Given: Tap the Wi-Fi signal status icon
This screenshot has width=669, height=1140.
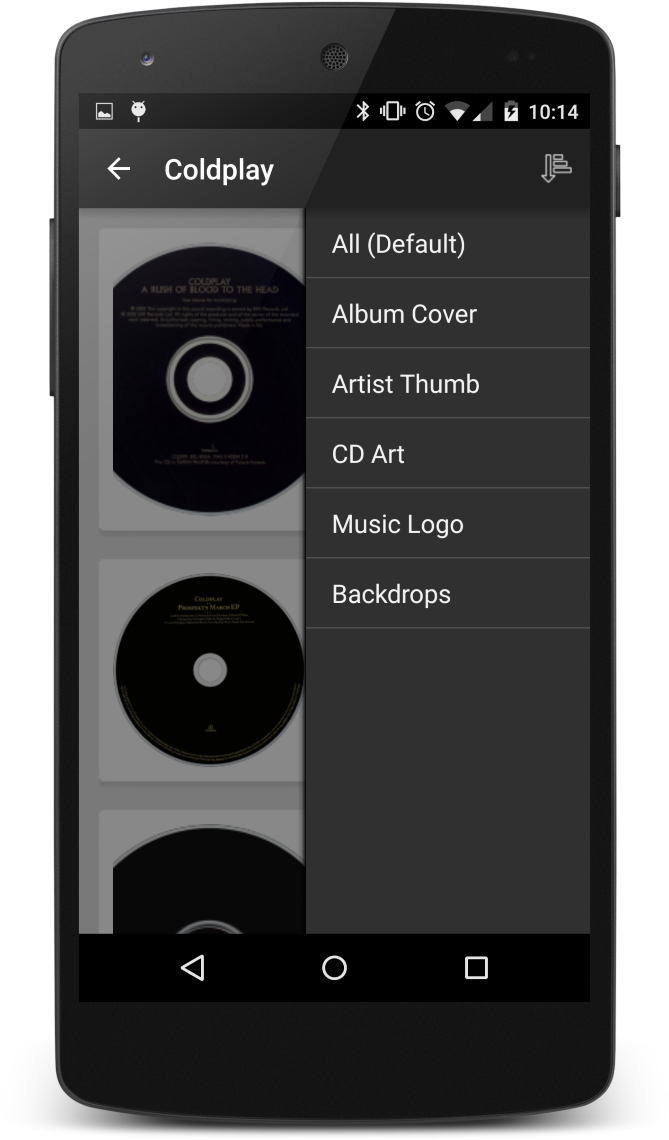Looking at the screenshot, I should pyautogui.click(x=457, y=112).
